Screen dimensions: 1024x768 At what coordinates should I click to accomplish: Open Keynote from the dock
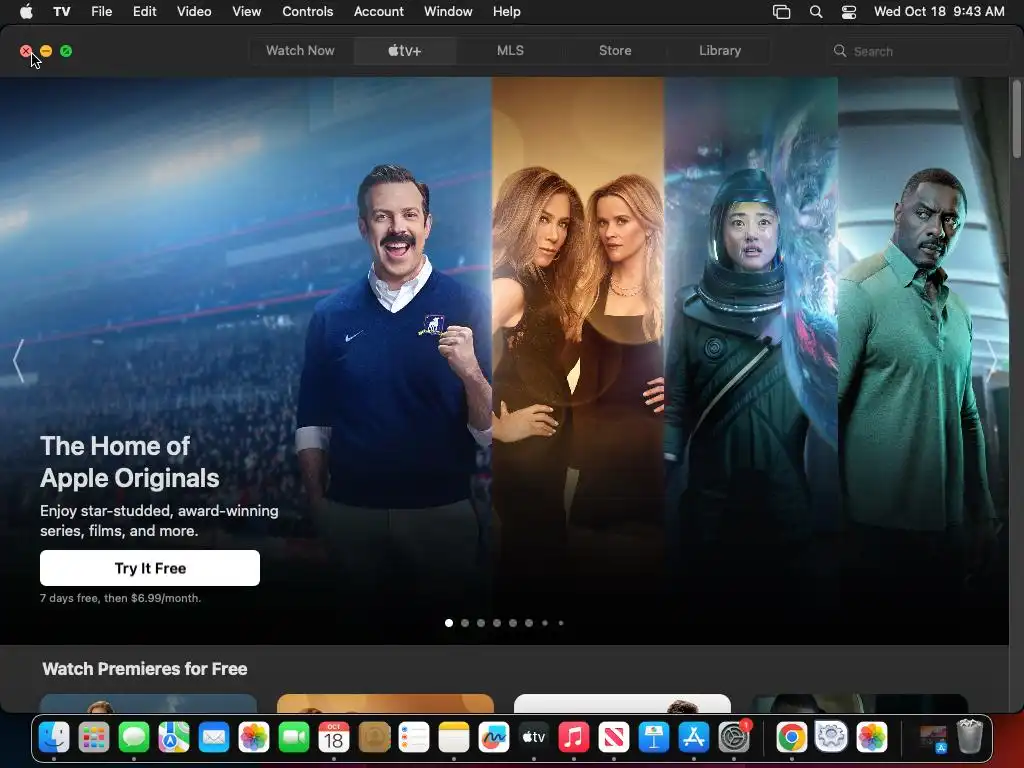tap(654, 737)
